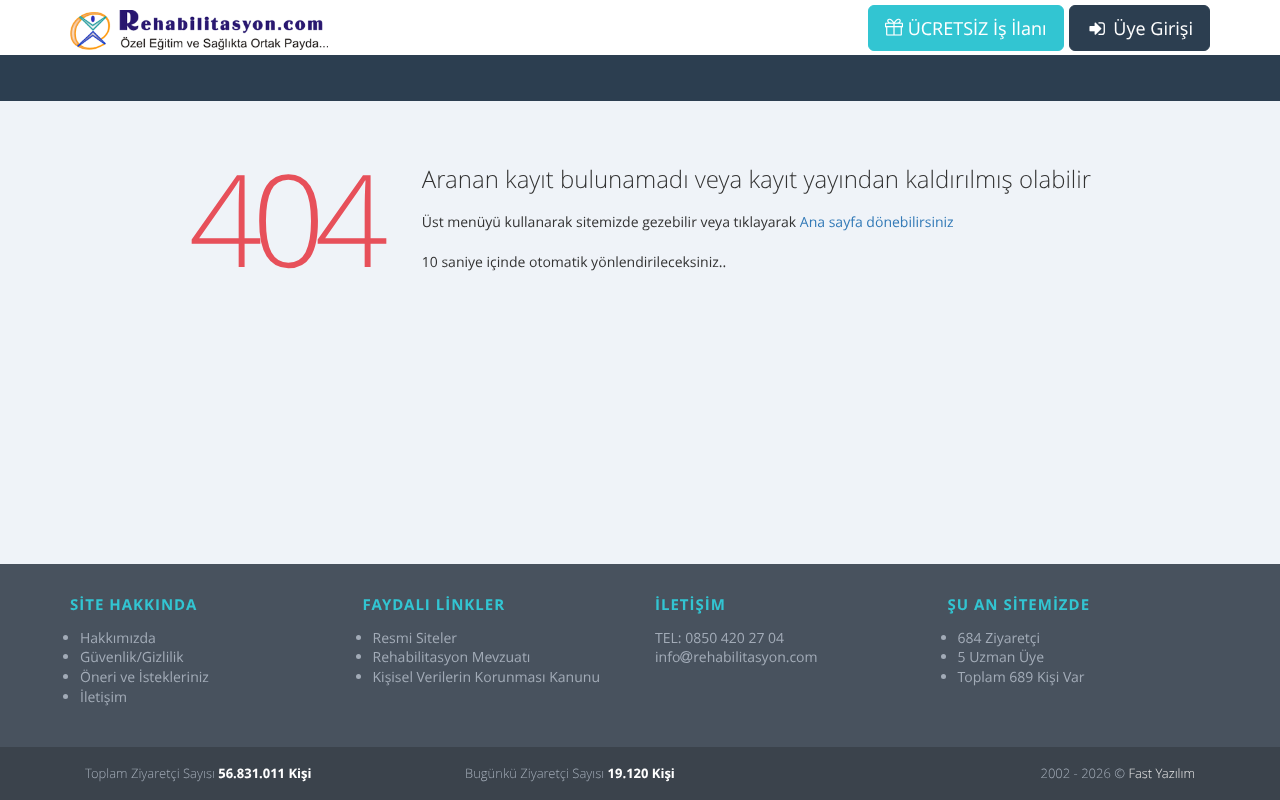Click the Toplam 689 Kişi Var entry

pos(1021,677)
